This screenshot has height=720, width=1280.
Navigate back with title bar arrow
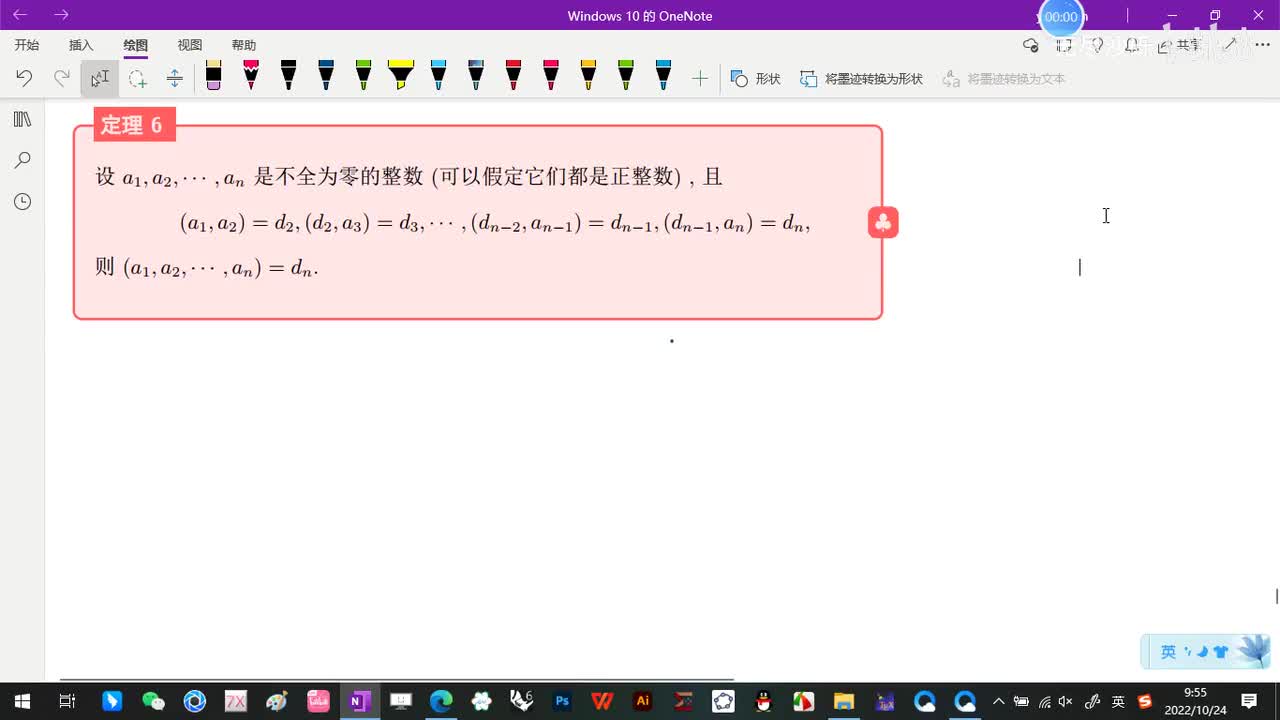pos(20,15)
